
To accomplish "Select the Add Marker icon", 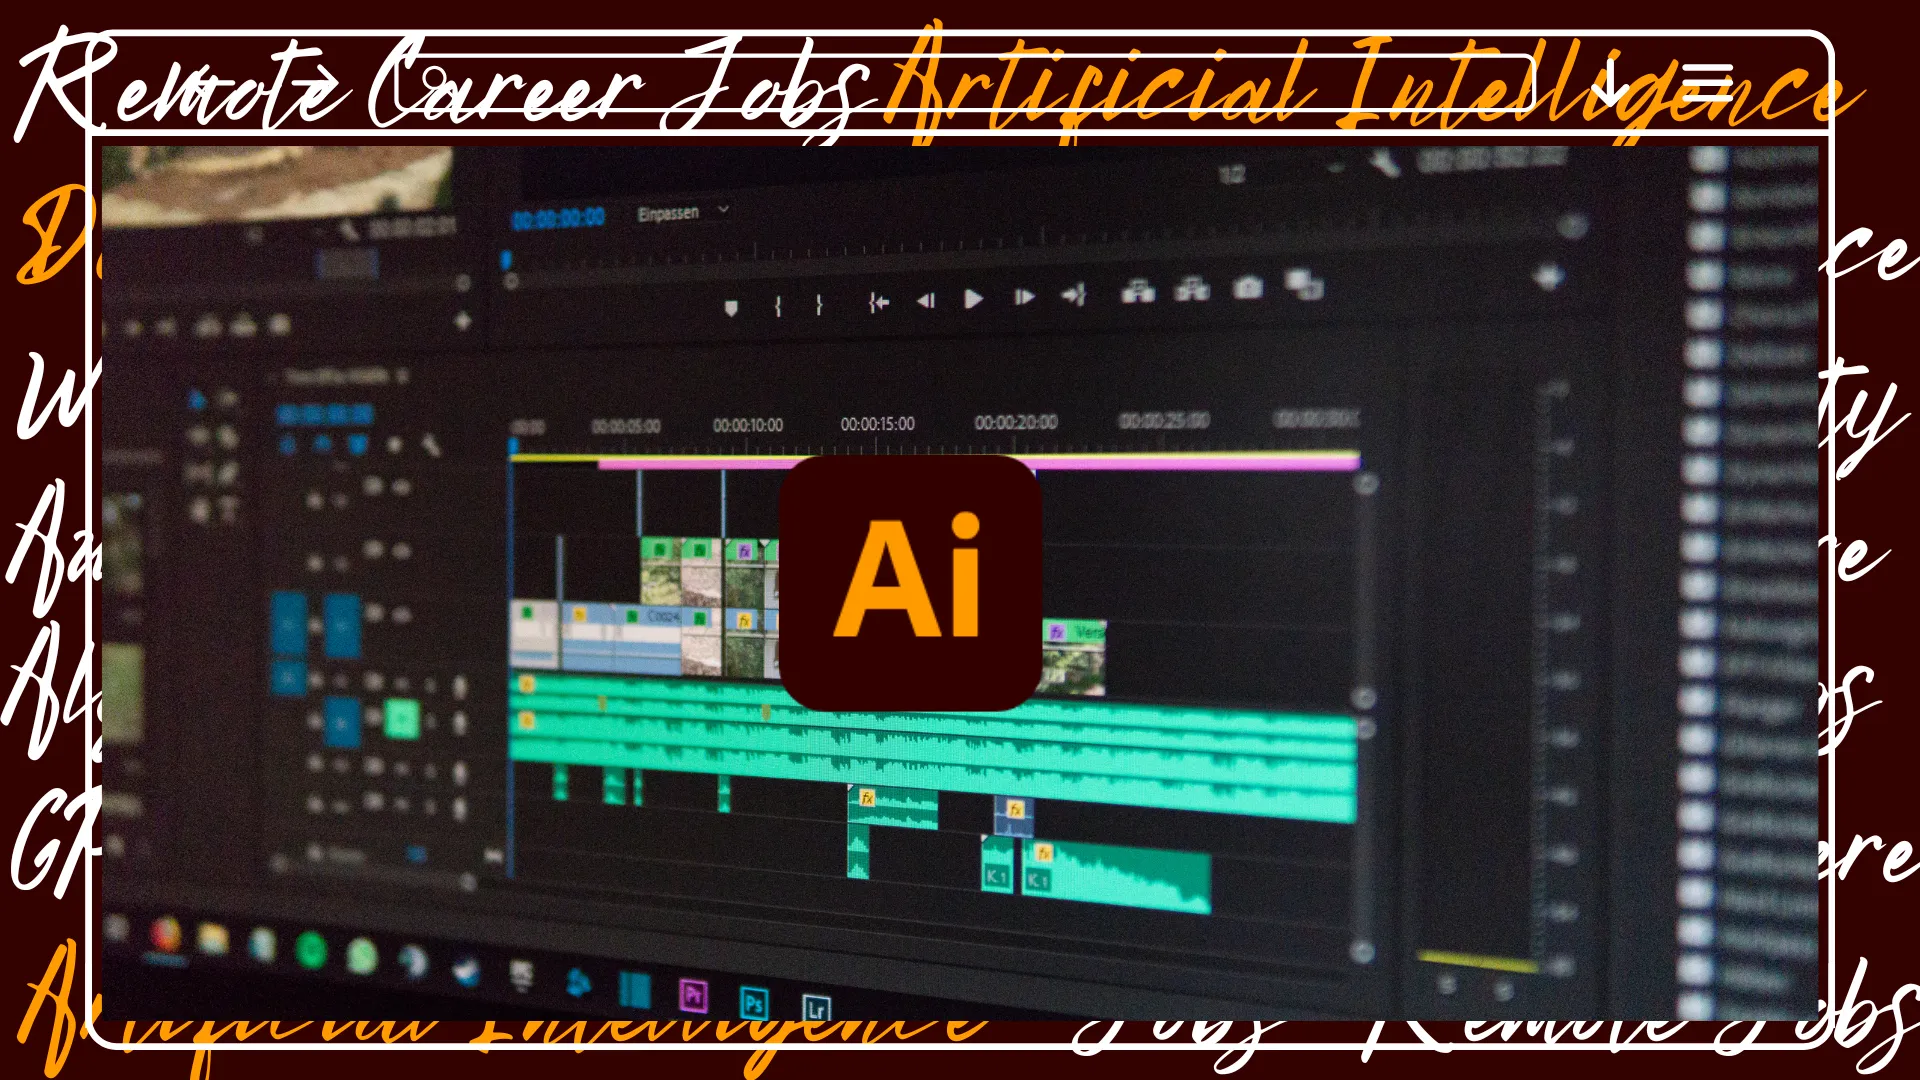I will point(731,306).
